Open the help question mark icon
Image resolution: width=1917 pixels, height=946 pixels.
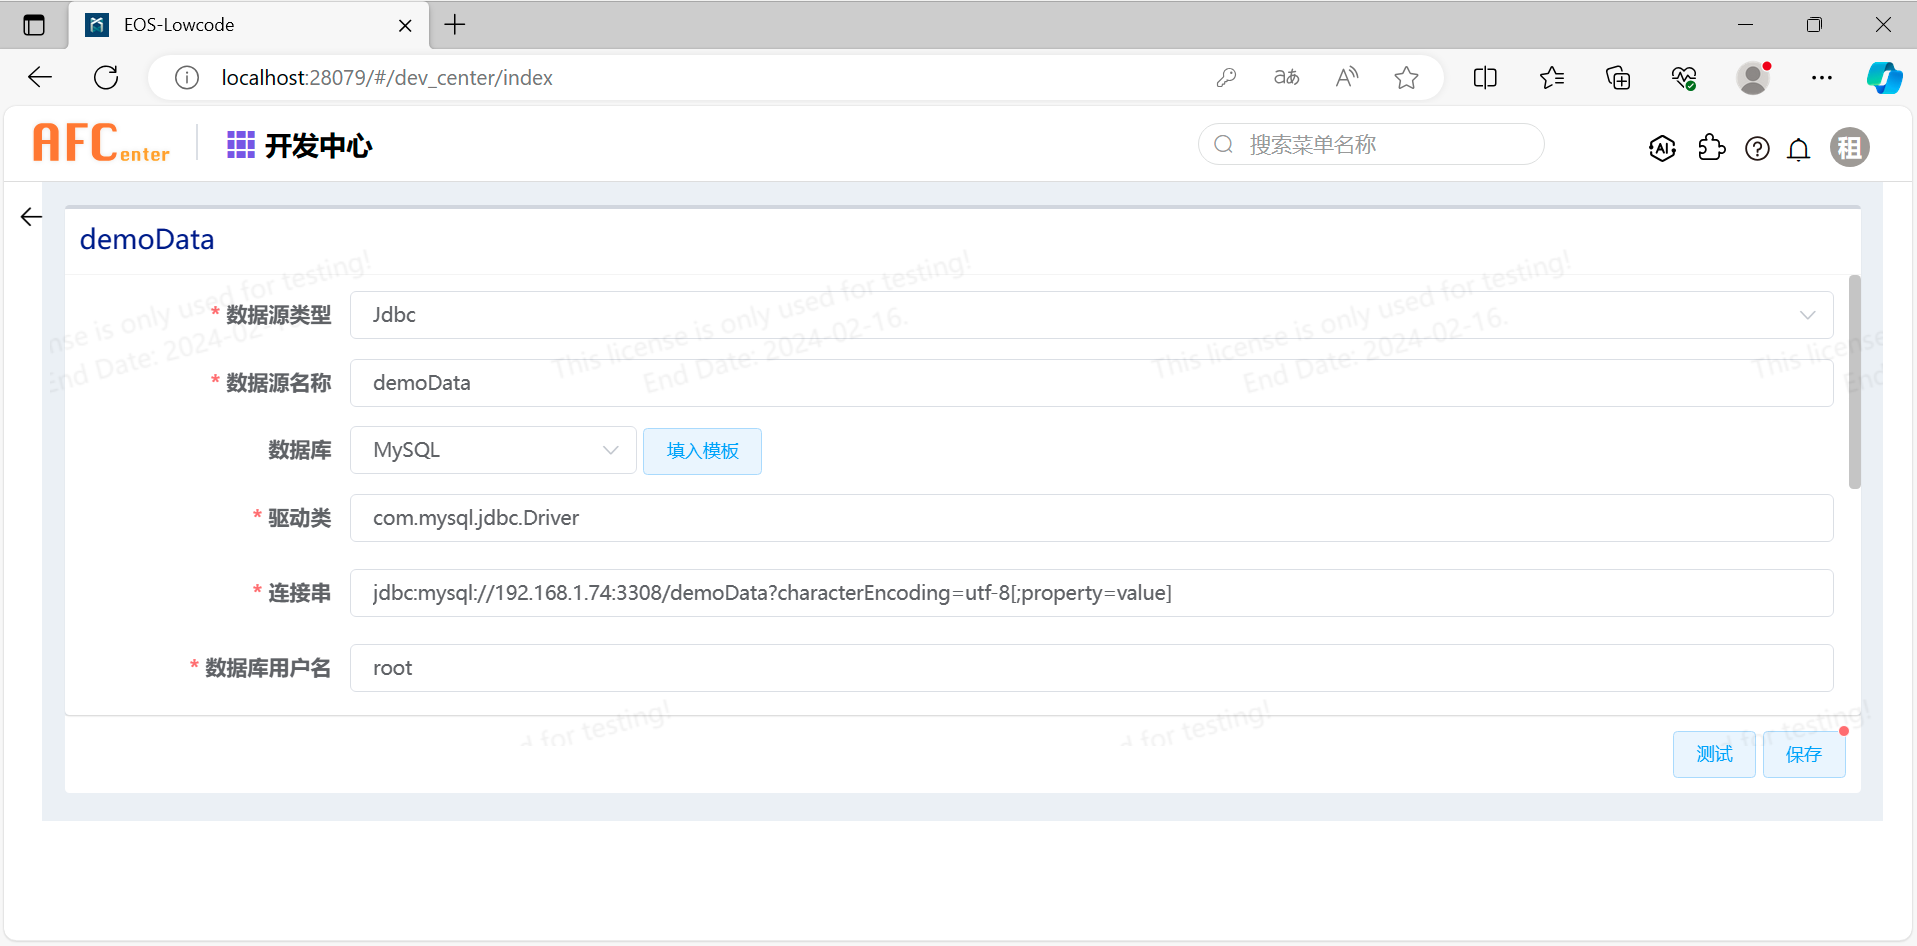coord(1757,149)
